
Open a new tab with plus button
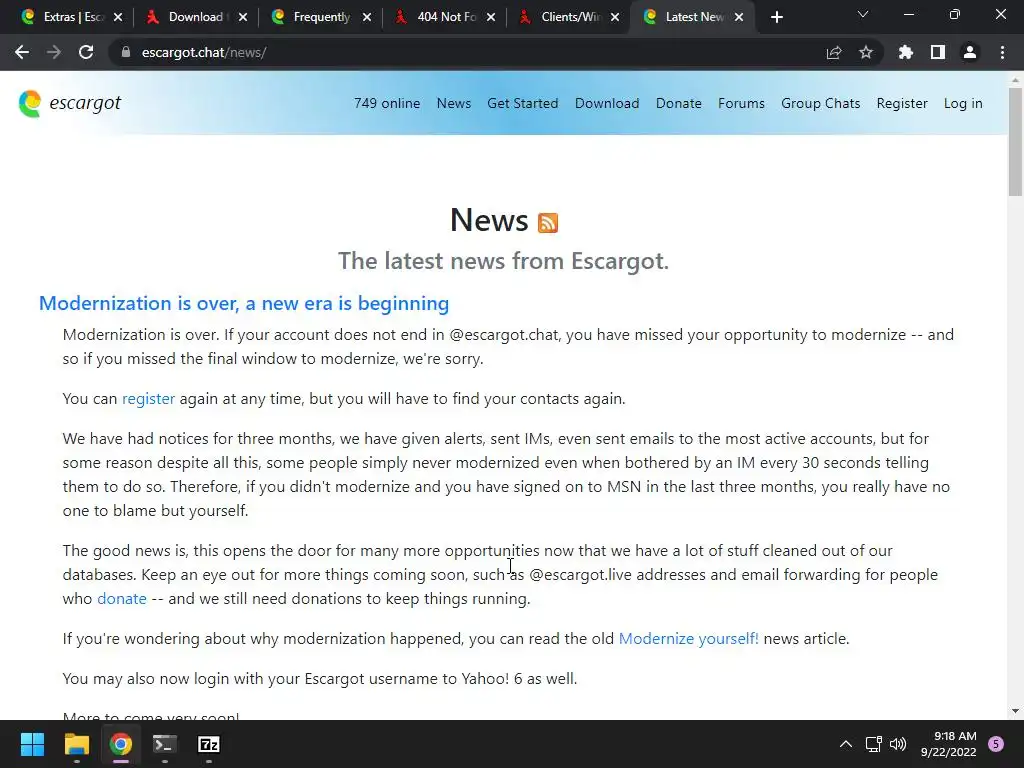pos(776,17)
